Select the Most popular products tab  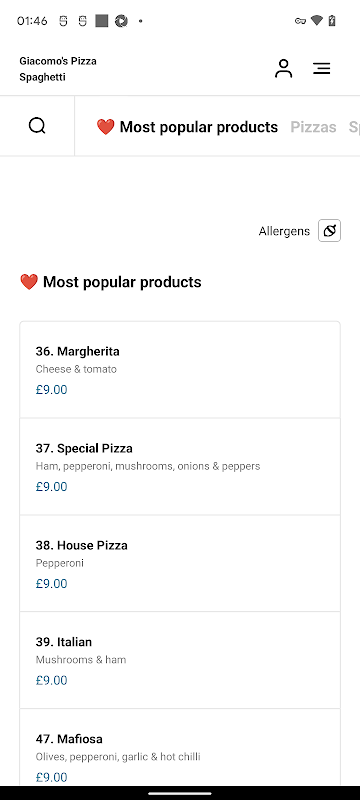point(187,127)
